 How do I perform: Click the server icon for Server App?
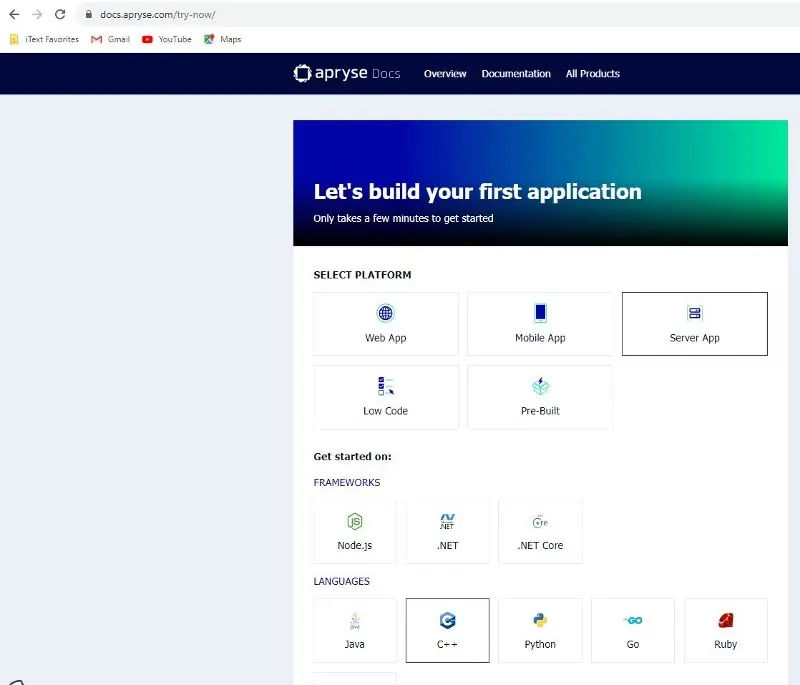coord(694,313)
